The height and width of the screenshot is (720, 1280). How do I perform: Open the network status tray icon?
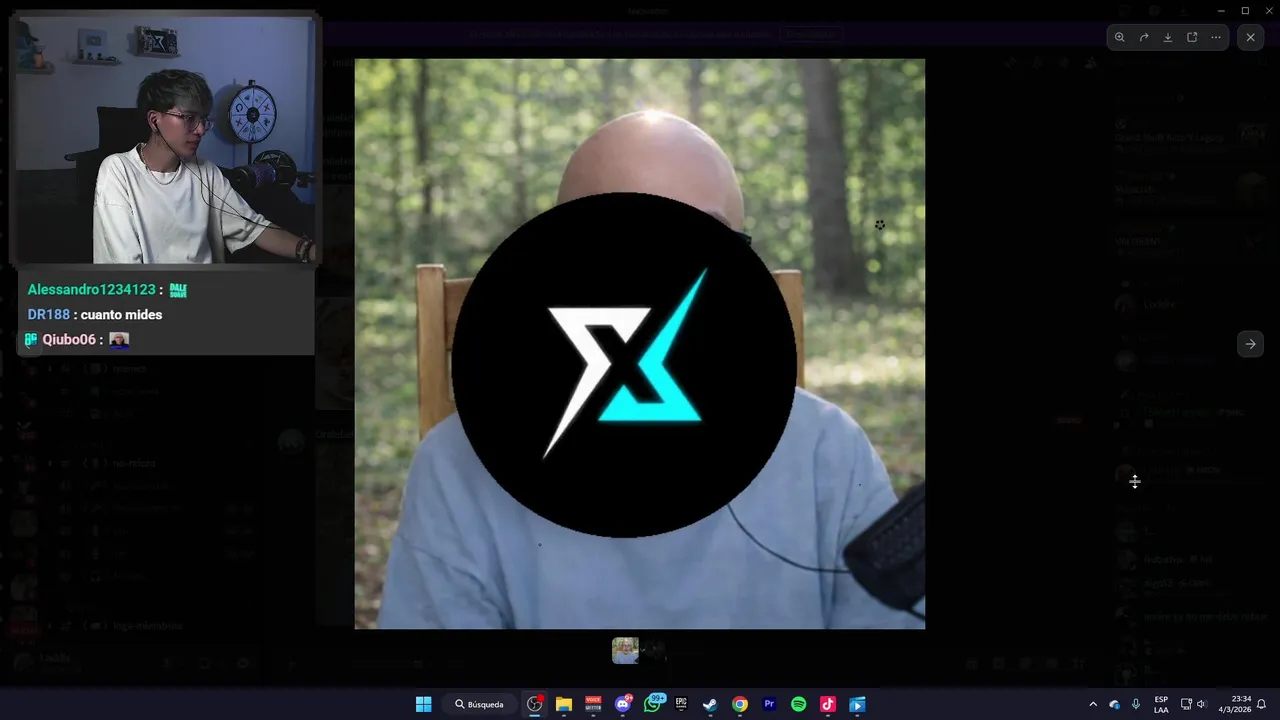1186,704
